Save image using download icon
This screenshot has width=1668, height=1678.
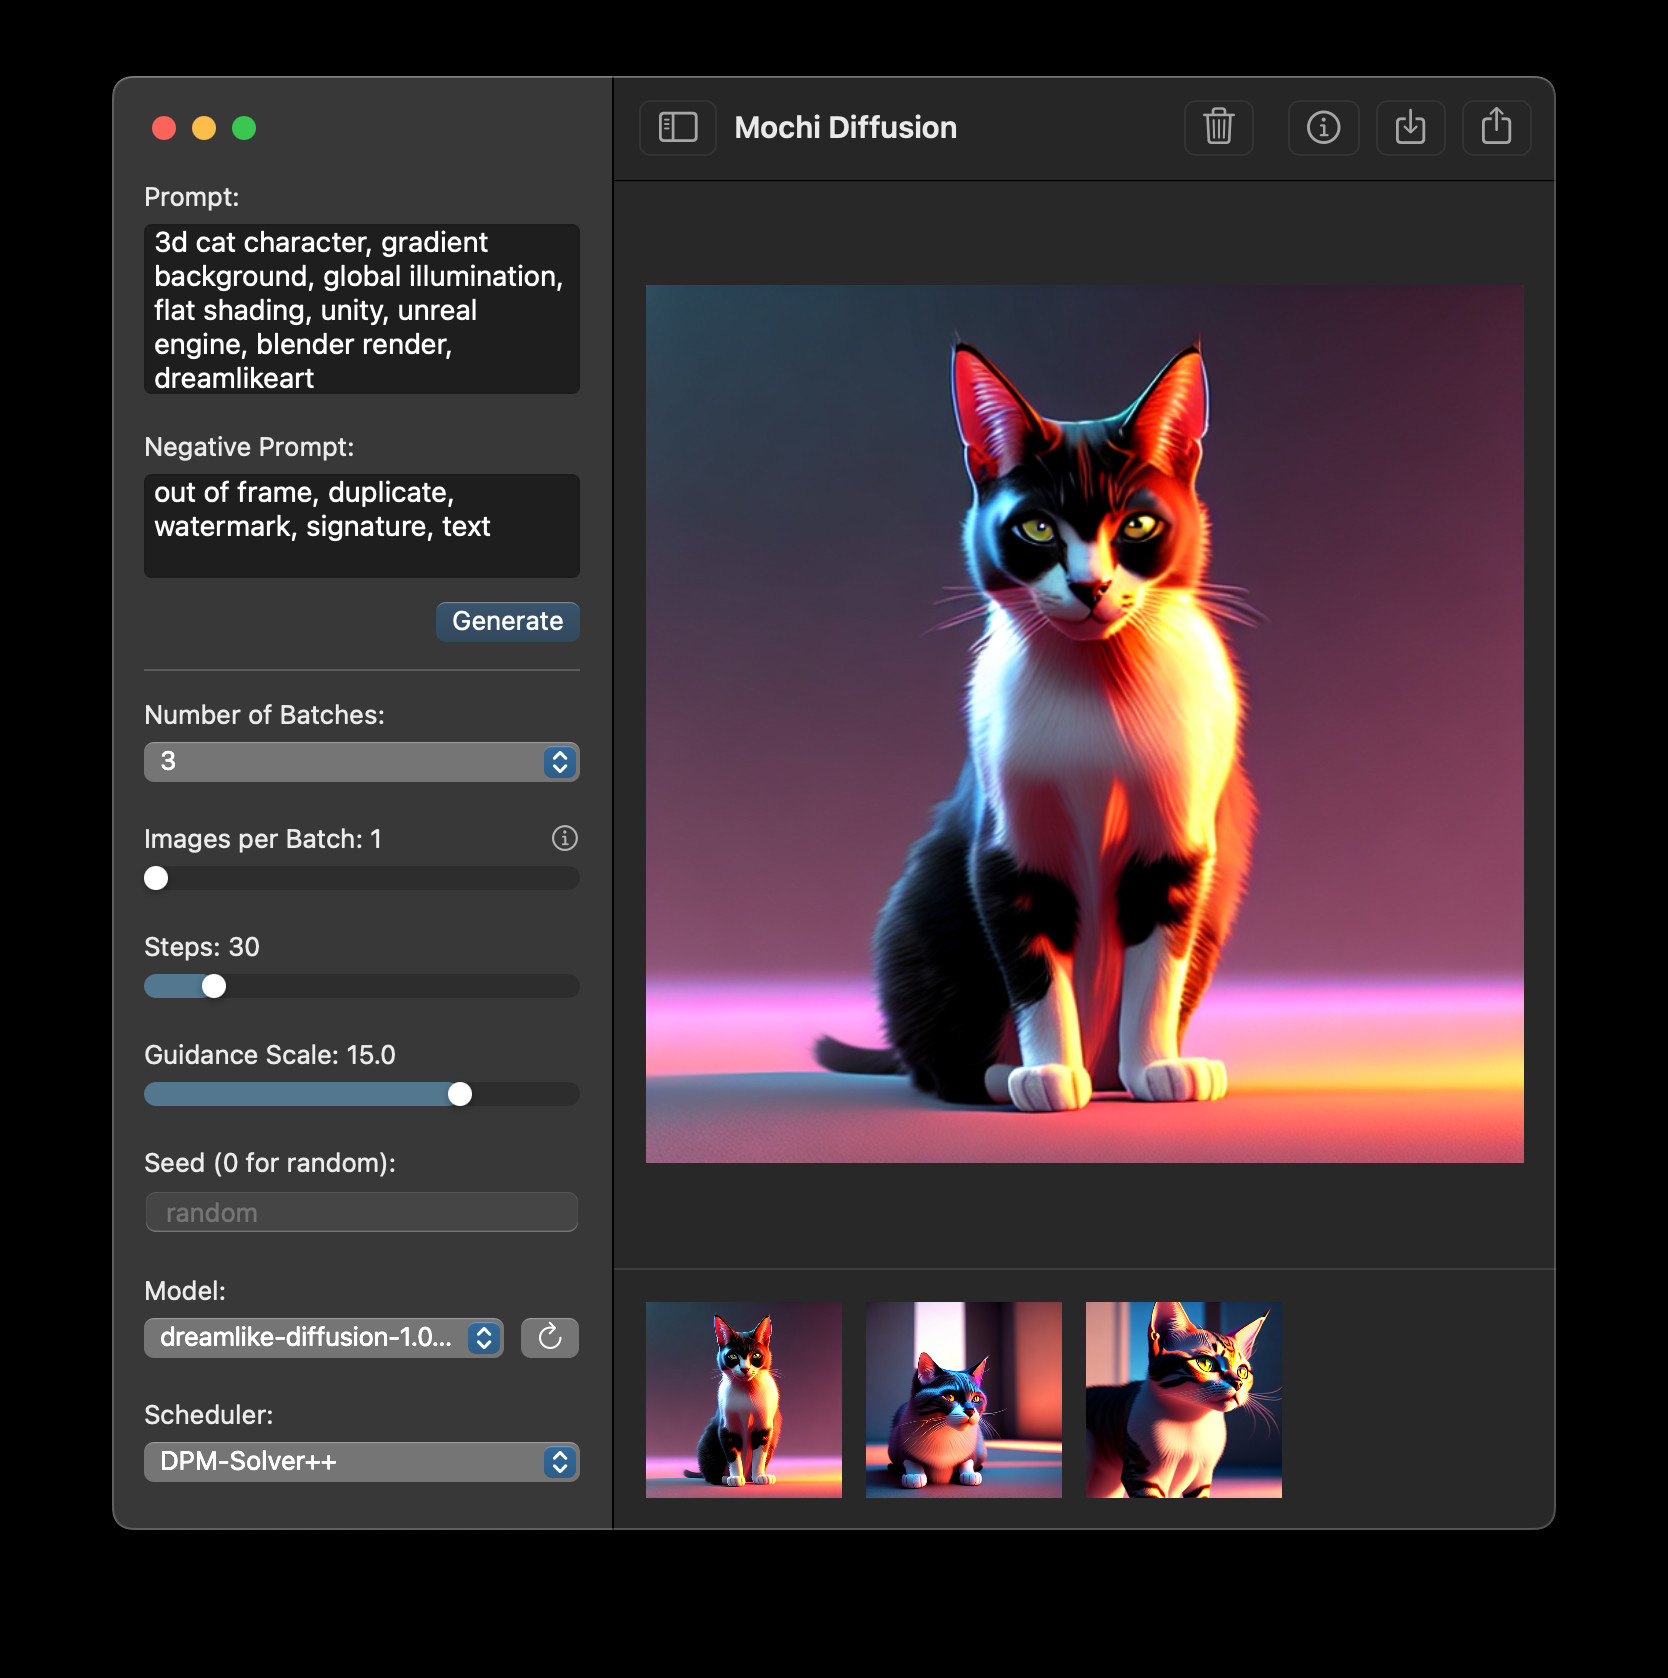(1410, 127)
